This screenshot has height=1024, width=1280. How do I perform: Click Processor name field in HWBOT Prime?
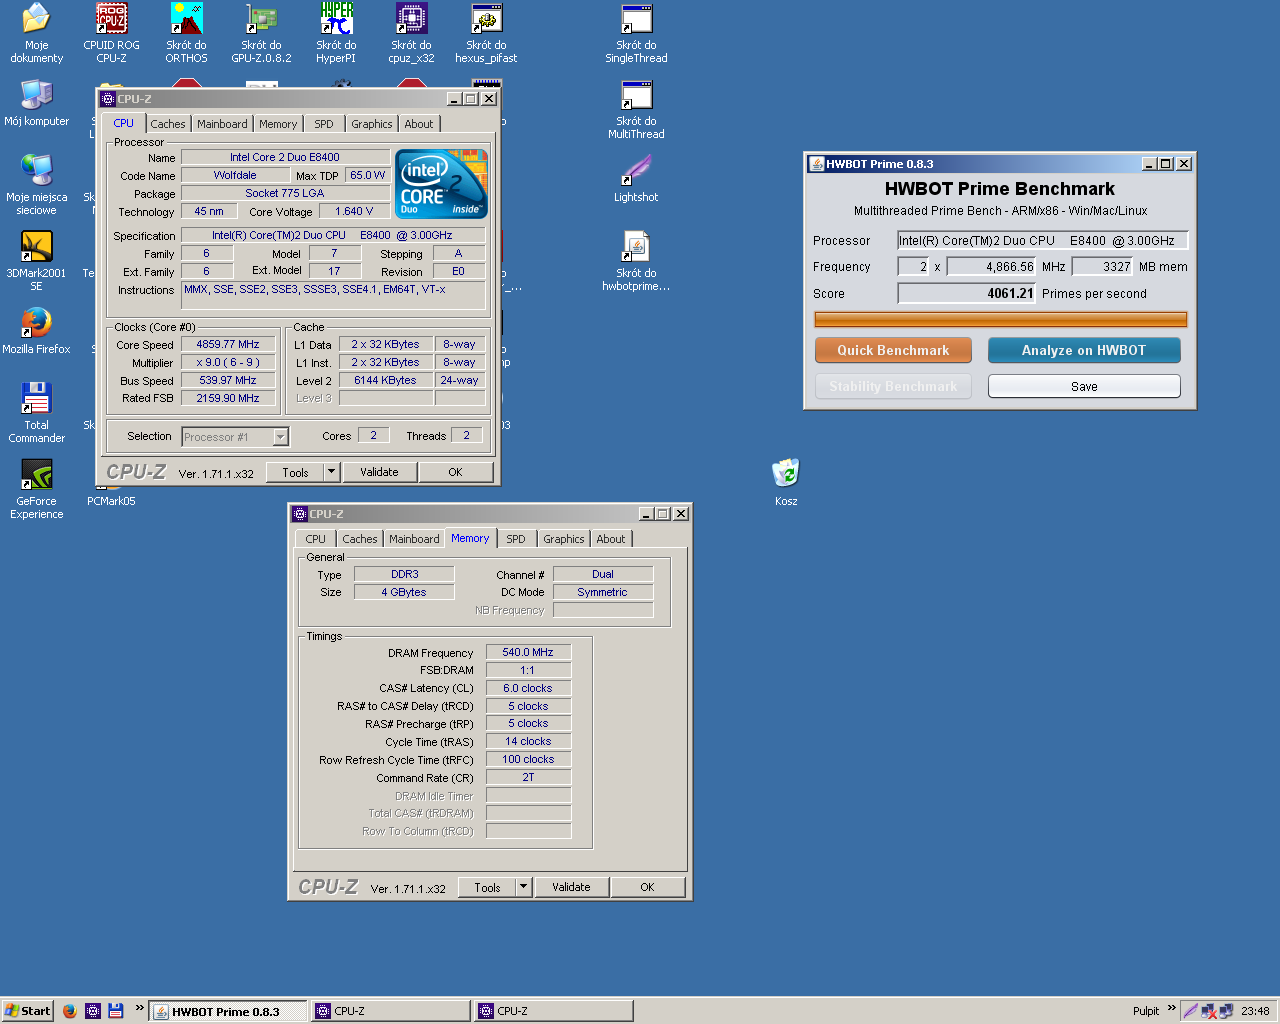coord(1042,240)
